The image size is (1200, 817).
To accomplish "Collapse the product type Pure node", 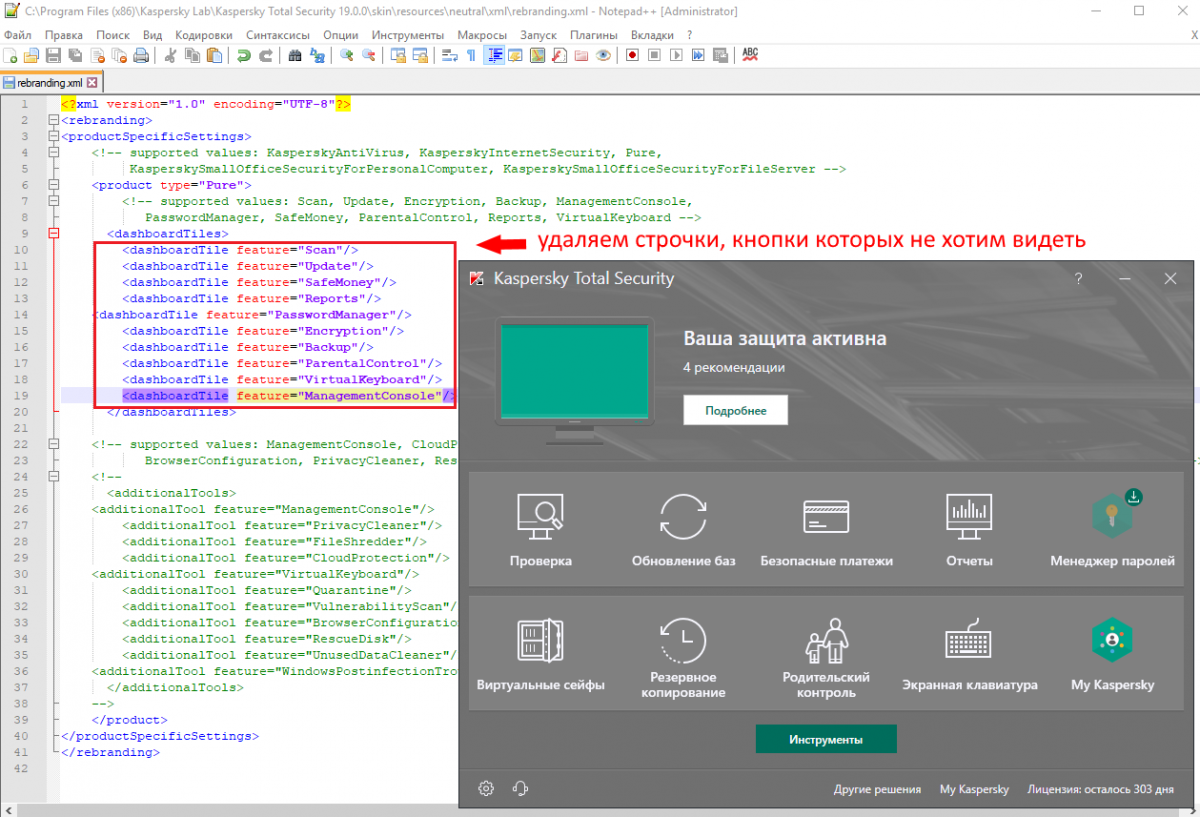I will (53, 185).
